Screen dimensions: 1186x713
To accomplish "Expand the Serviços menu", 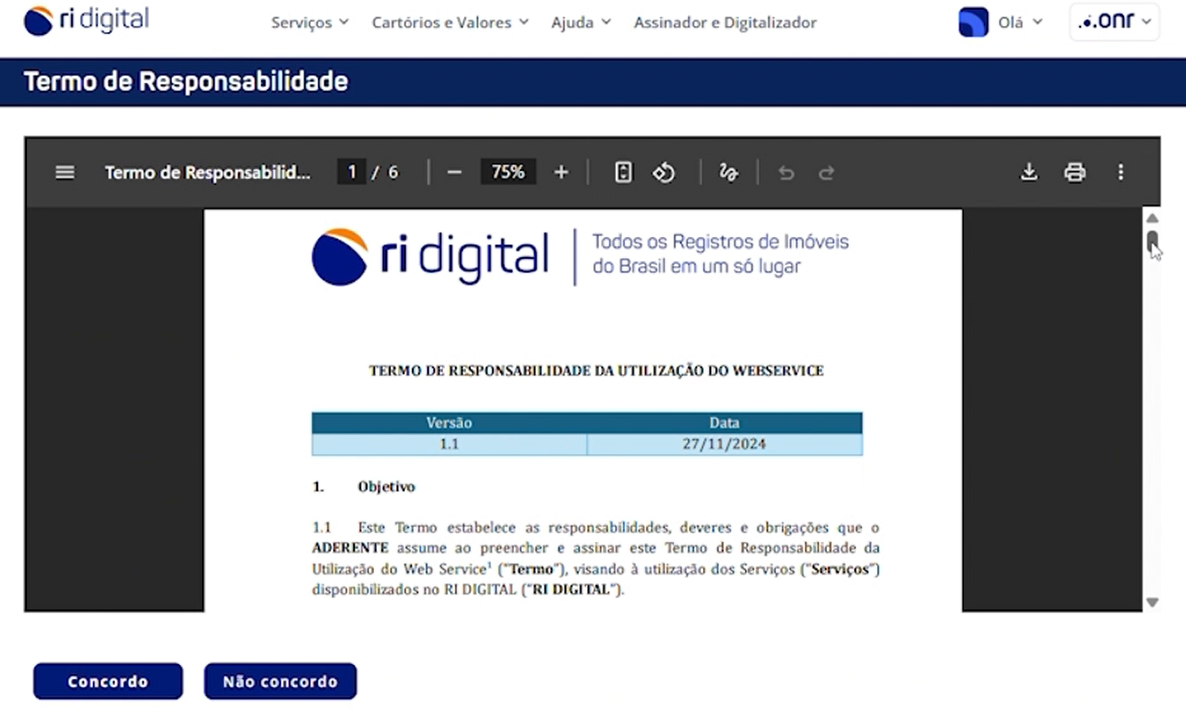I will coord(309,23).
